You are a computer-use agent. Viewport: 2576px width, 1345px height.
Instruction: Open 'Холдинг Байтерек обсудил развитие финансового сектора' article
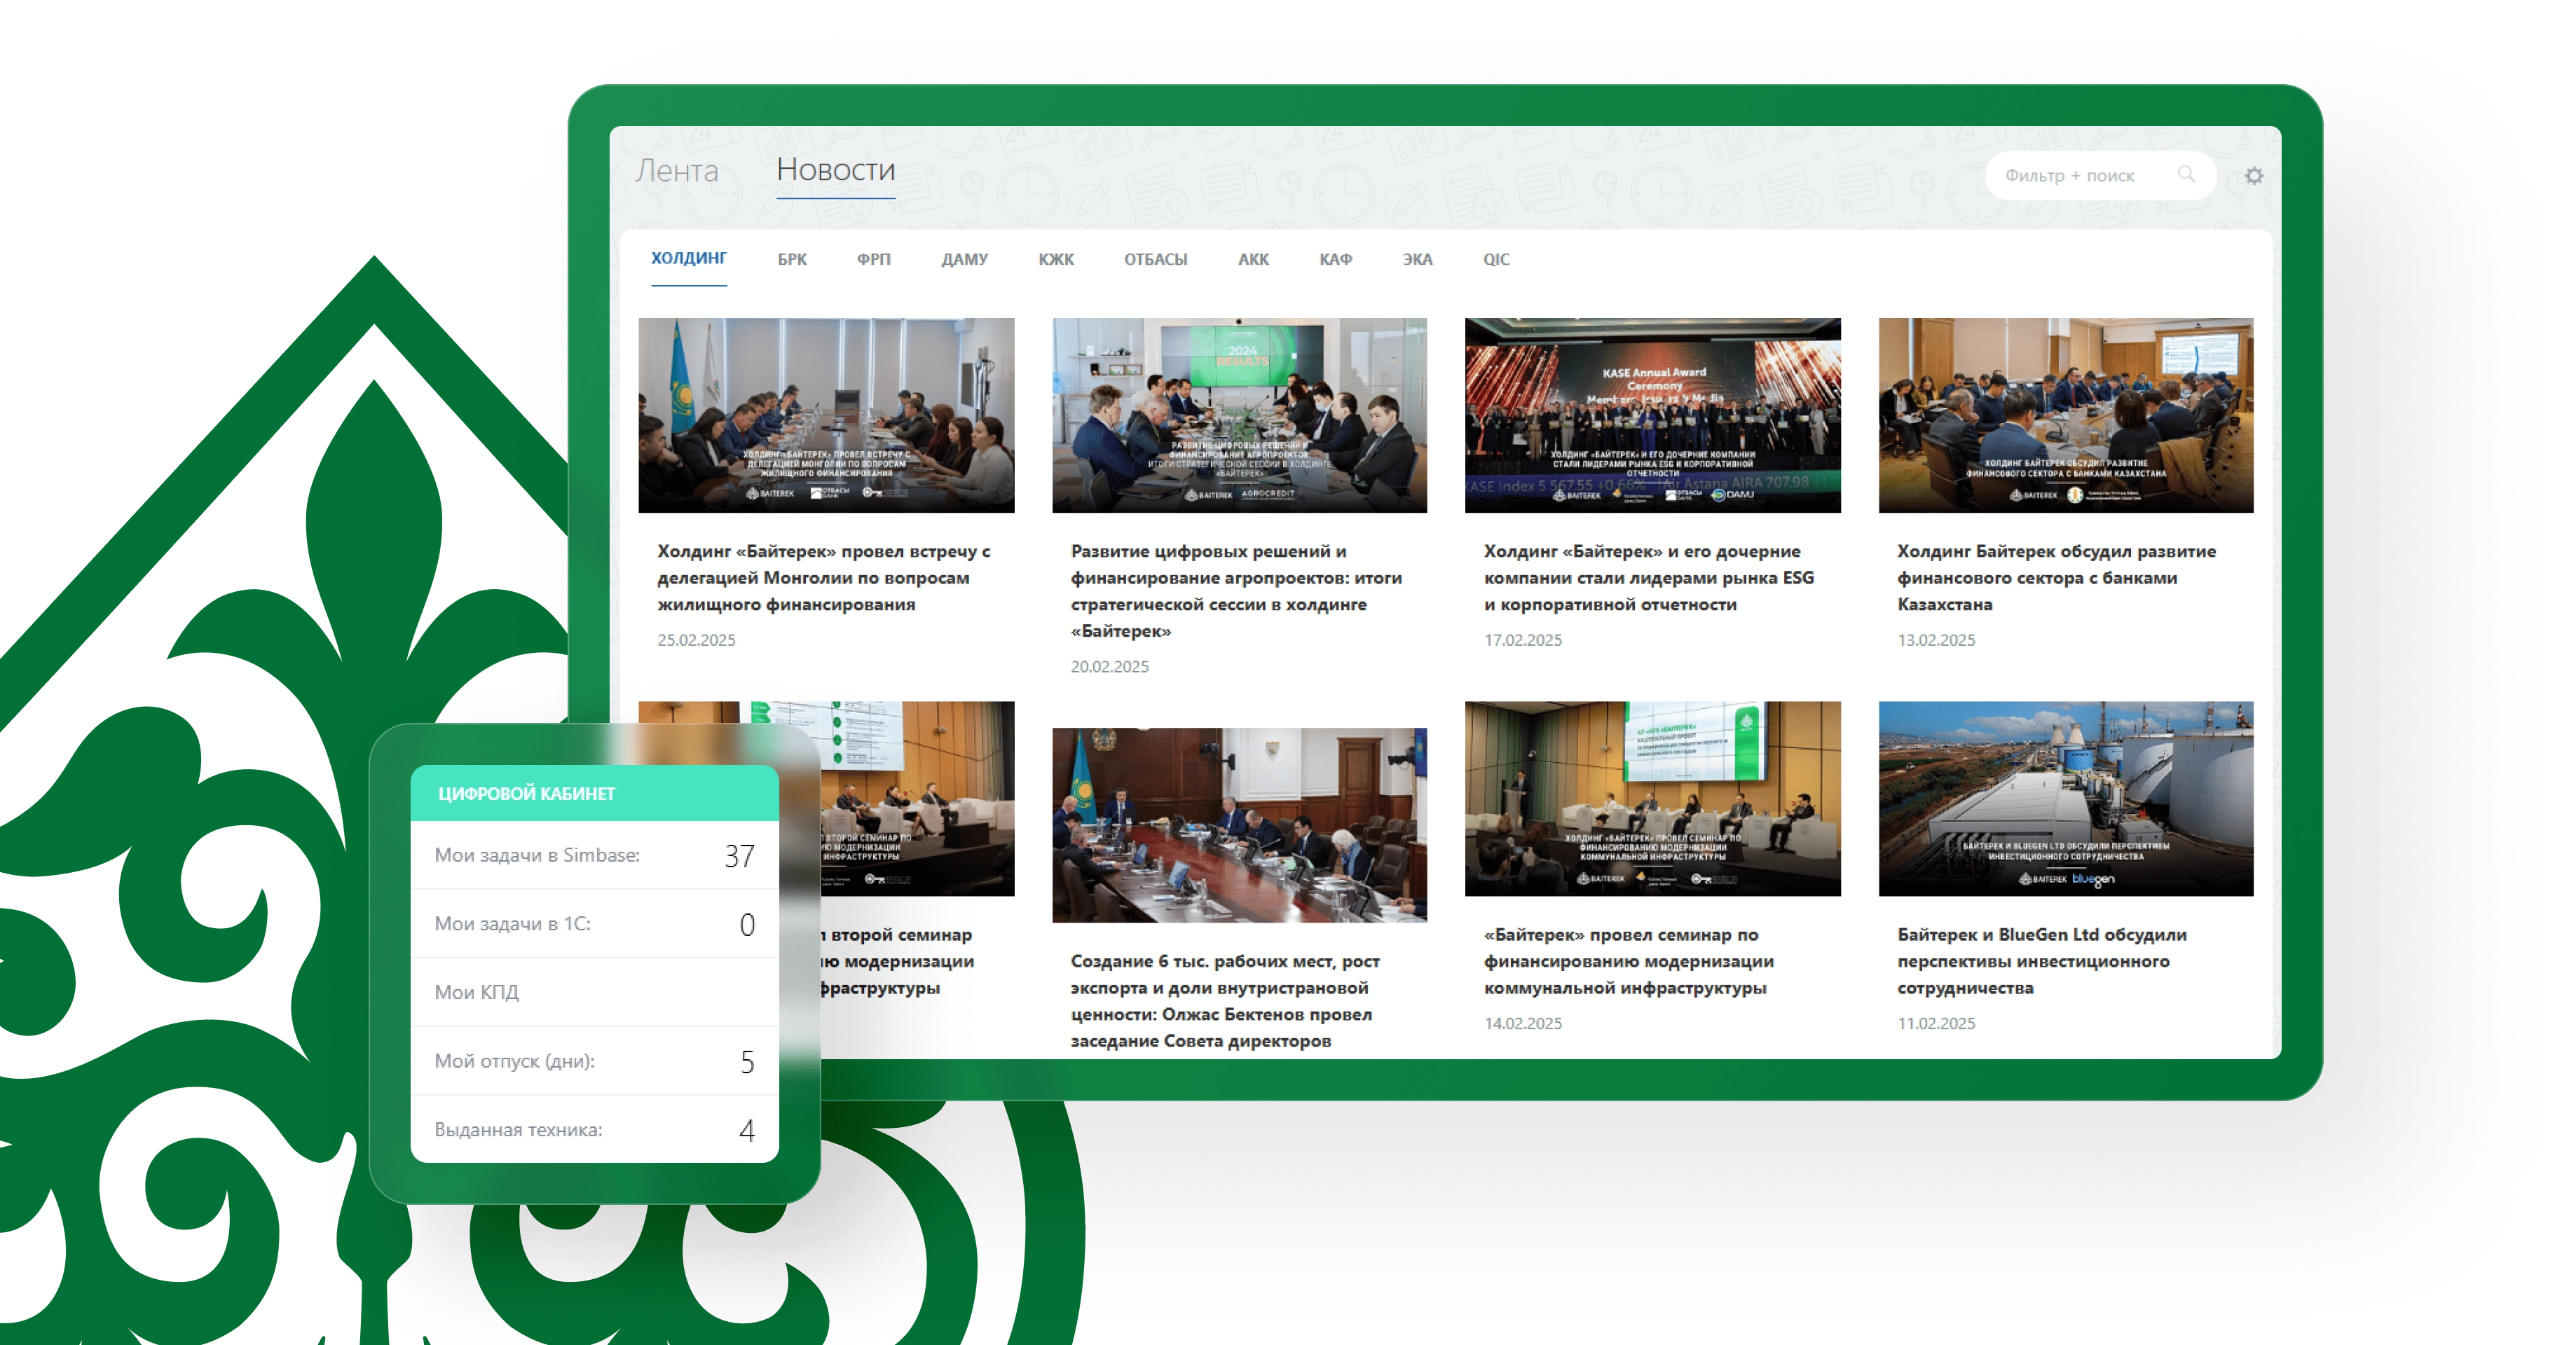pyautogui.click(x=2057, y=577)
